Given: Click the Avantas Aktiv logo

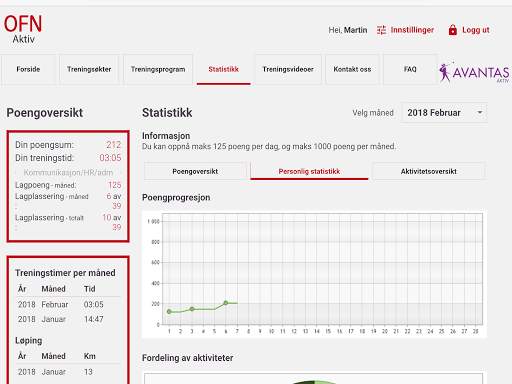Looking at the screenshot, I should click(x=474, y=72).
